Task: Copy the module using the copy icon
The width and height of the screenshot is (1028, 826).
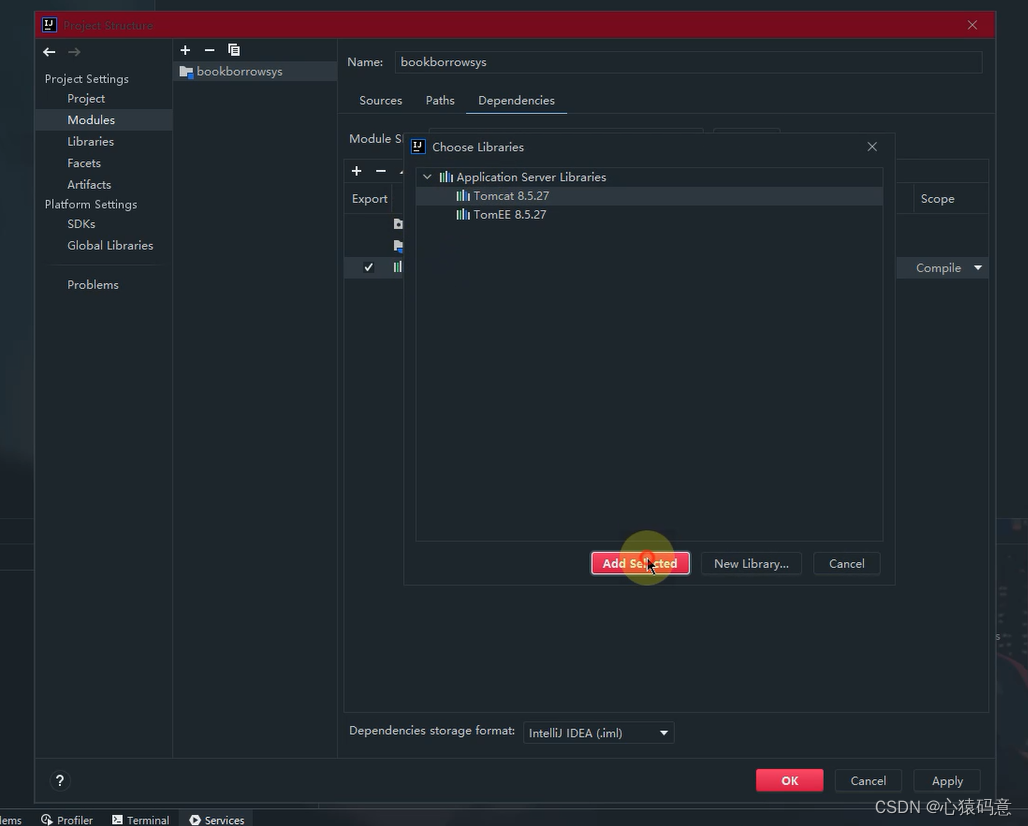Action: coord(233,50)
